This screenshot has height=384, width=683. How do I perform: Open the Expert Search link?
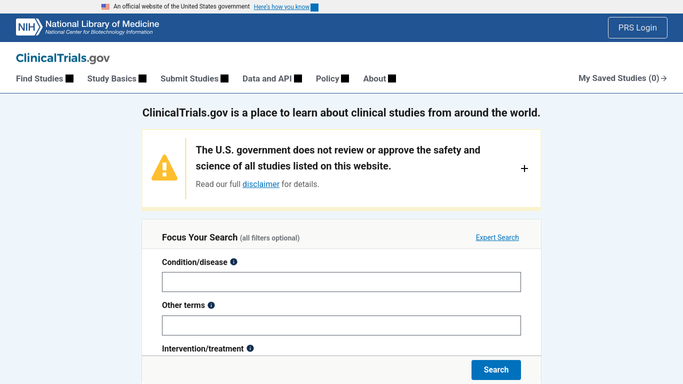click(x=497, y=237)
